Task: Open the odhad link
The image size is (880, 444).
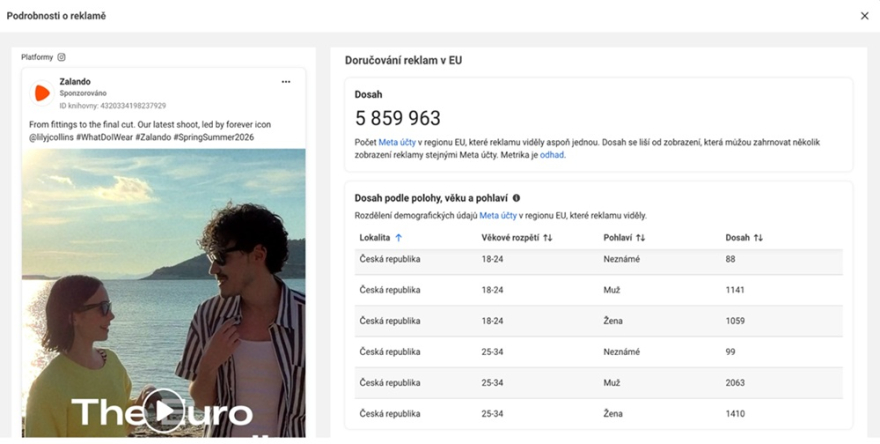Action: tap(552, 155)
